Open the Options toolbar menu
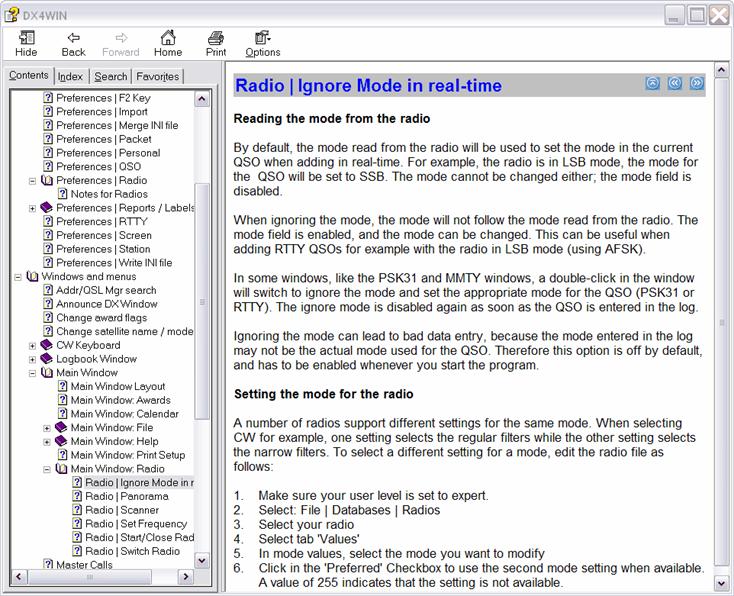 pyautogui.click(x=263, y=44)
